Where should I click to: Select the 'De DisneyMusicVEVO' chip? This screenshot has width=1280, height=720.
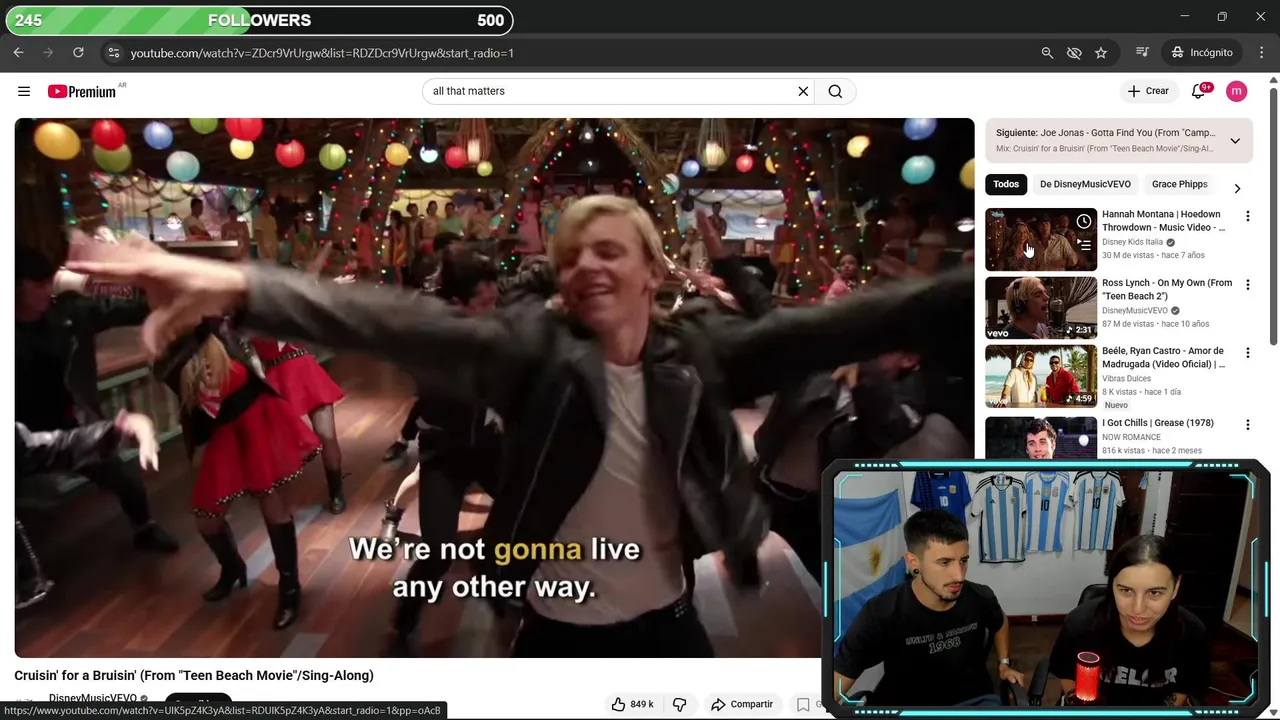(x=1085, y=184)
